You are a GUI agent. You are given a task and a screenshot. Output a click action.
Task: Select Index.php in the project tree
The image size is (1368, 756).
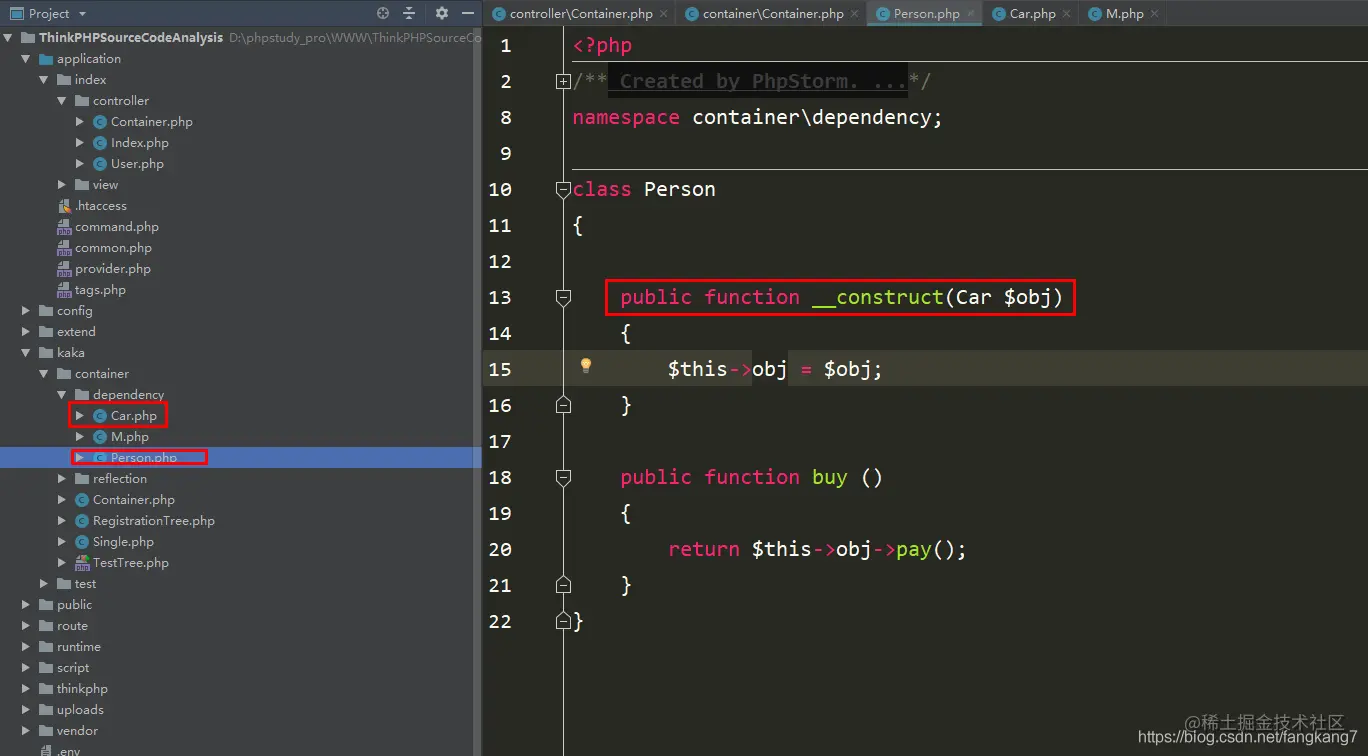[x=139, y=143]
